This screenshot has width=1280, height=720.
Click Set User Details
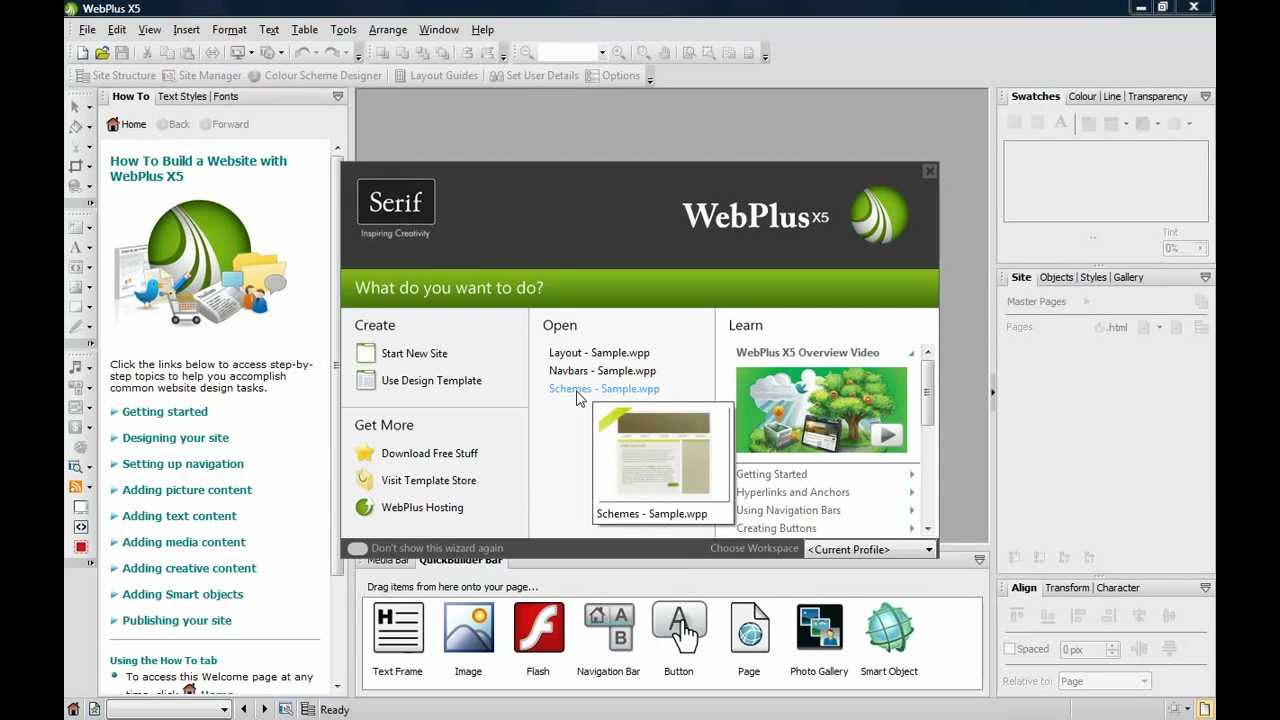534,76
